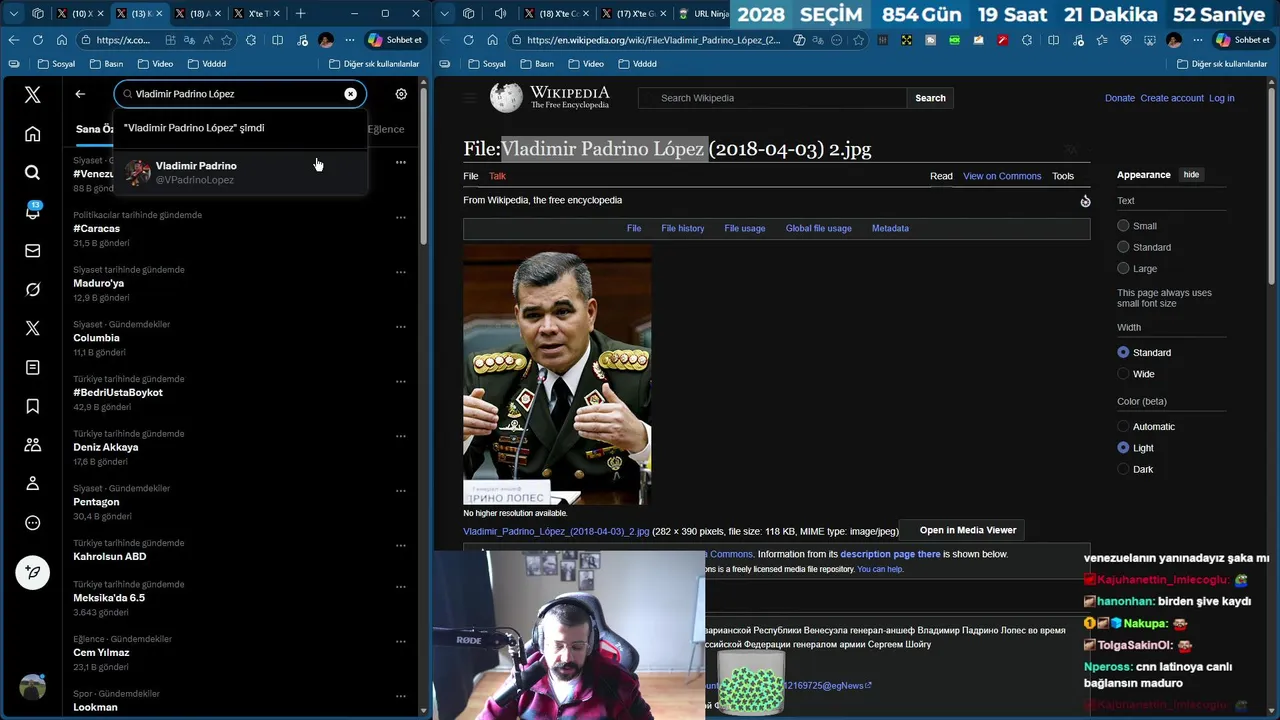Open options menu for the Columbia trend

pos(400,327)
